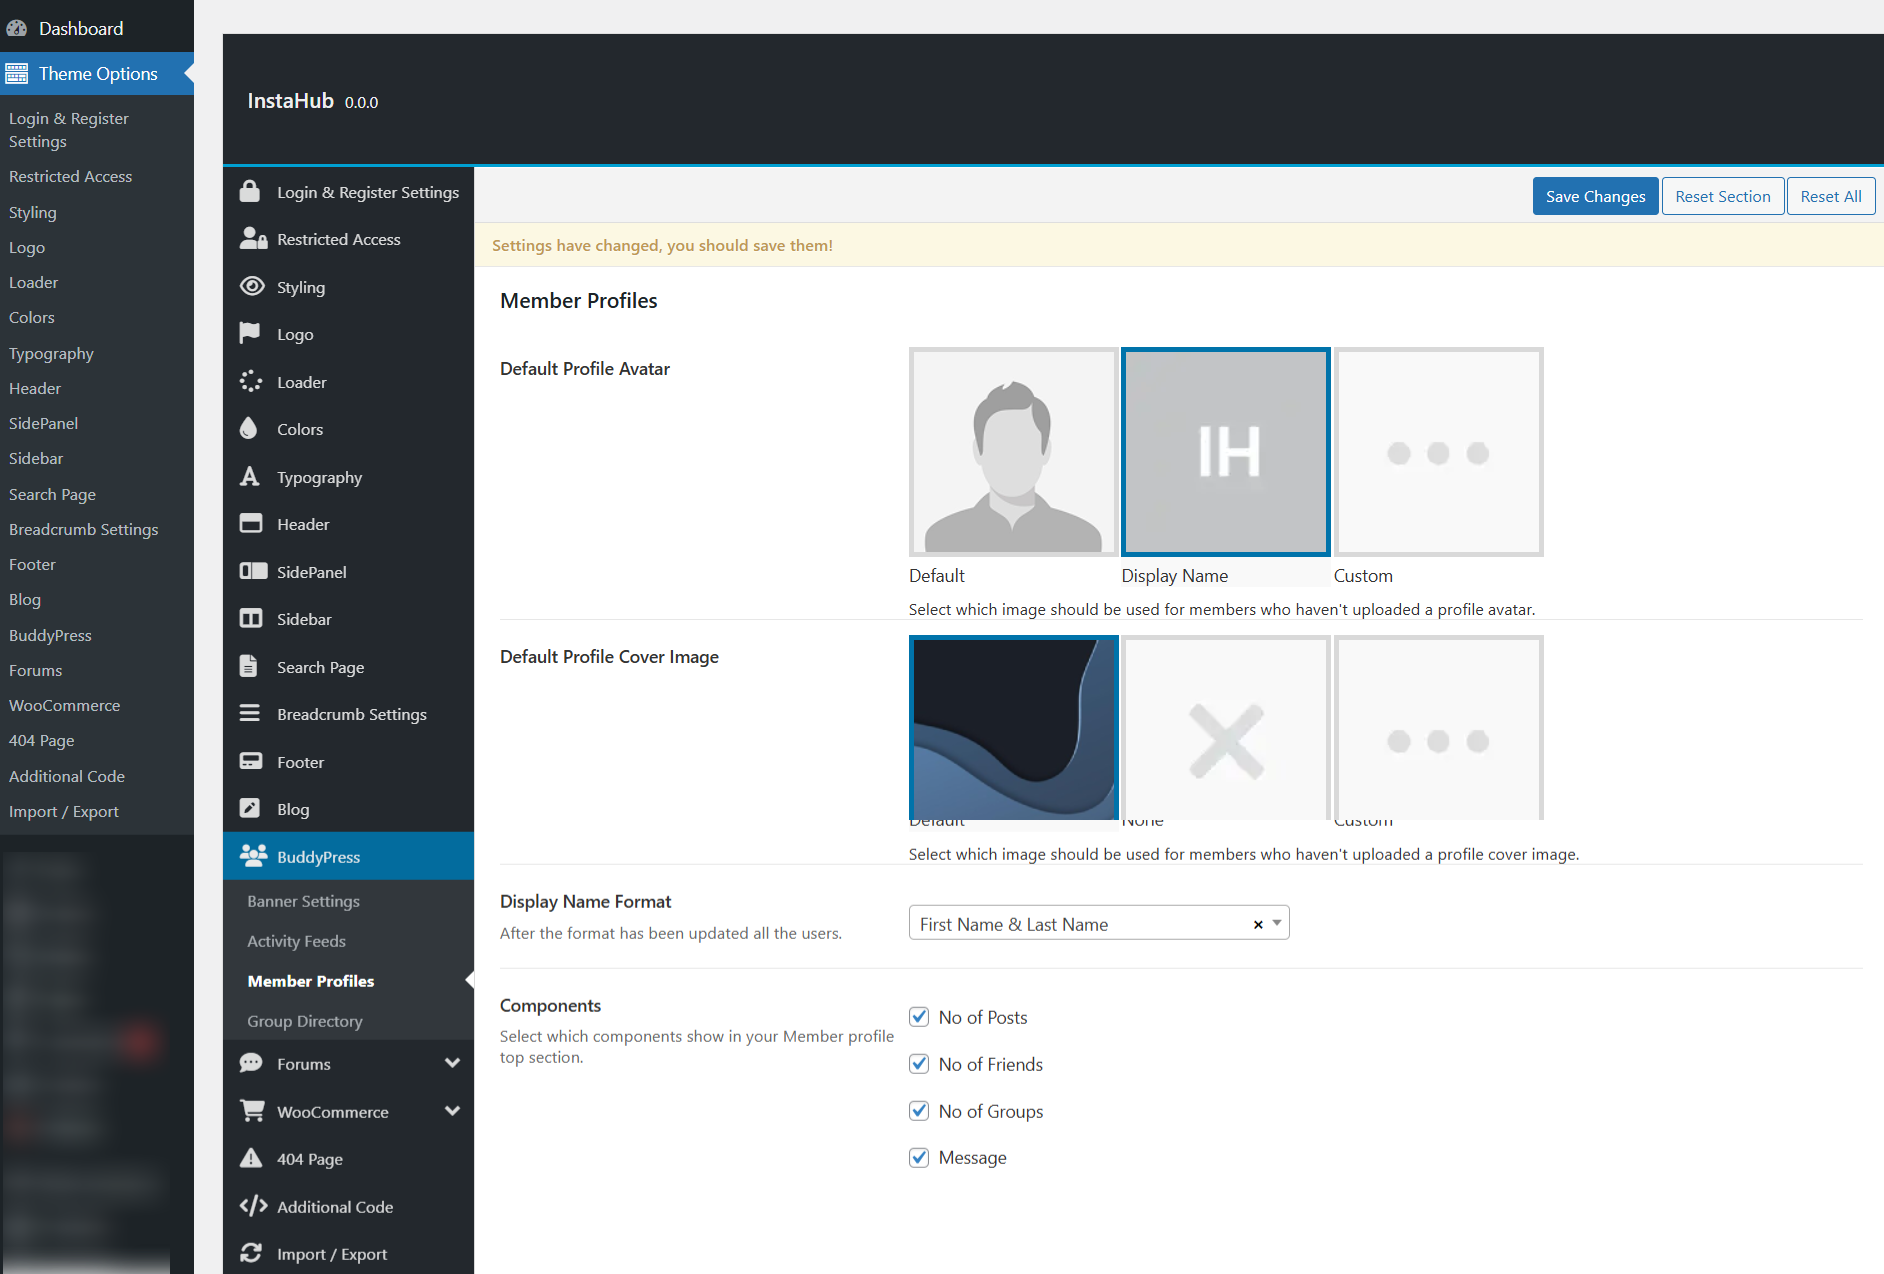Screen dimensions: 1884x1274
Task: Open the Activity Feeds submenu item
Action: pos(296,941)
